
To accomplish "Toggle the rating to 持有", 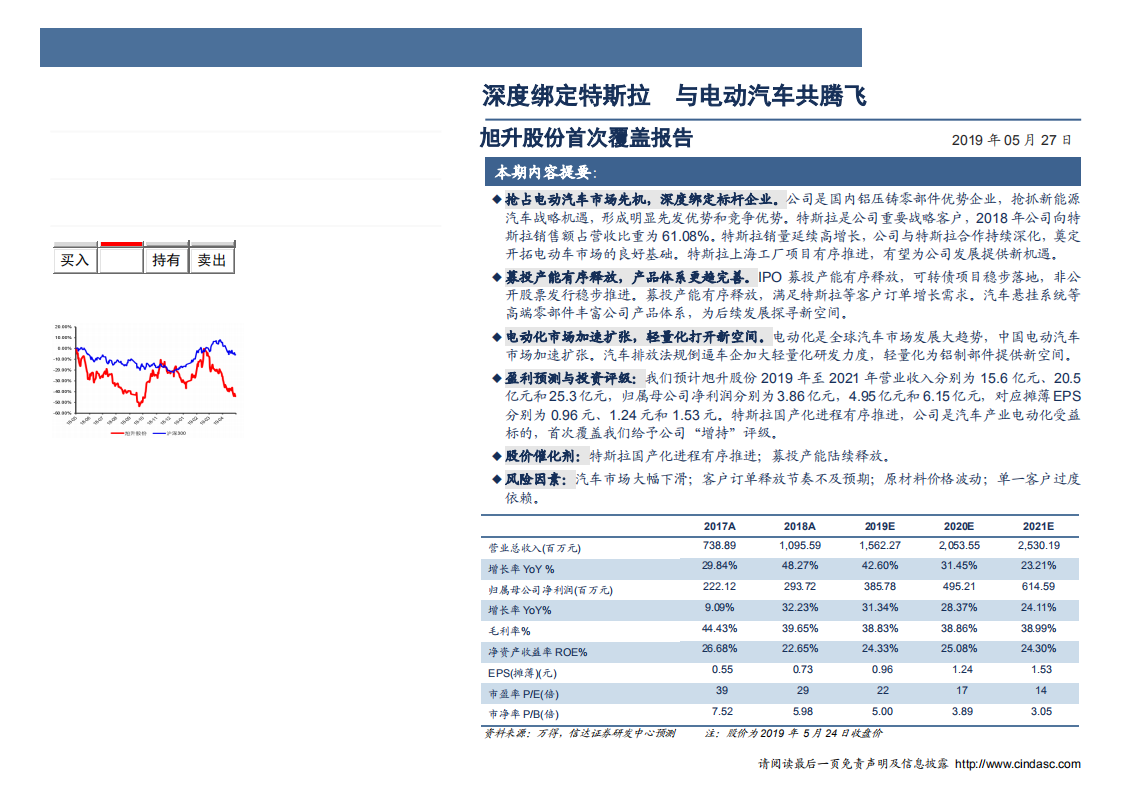I will [x=166, y=259].
